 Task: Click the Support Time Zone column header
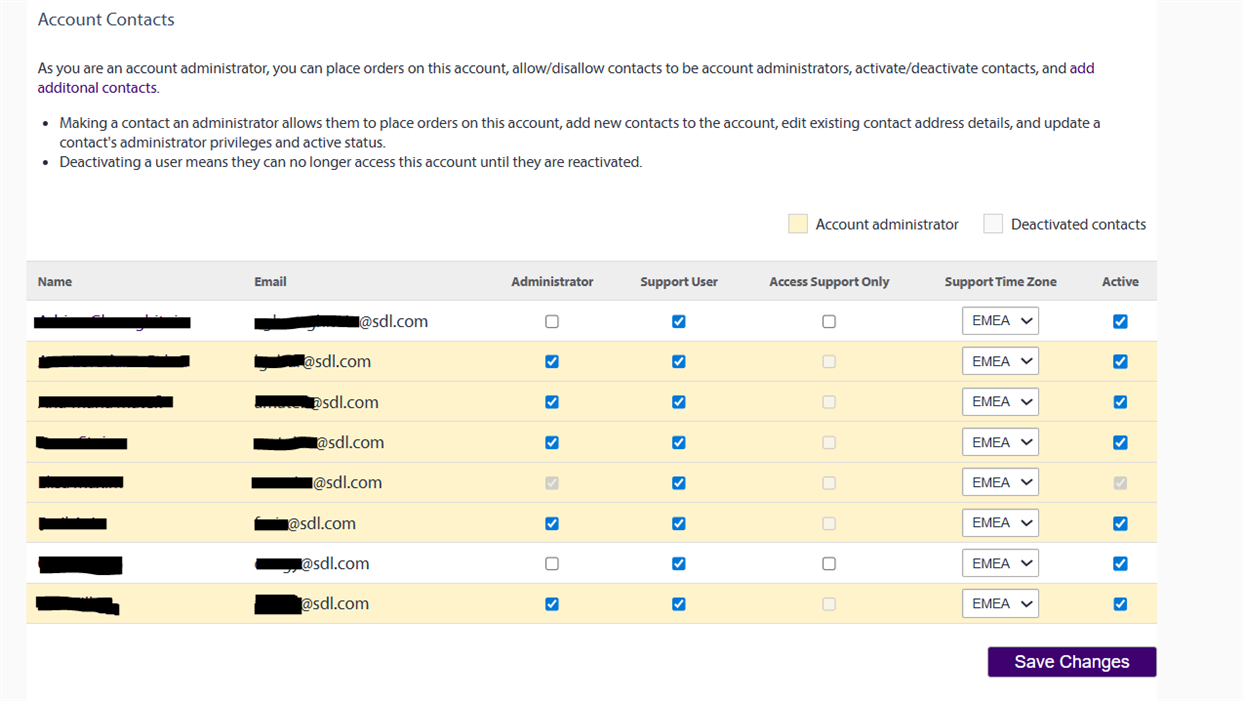1000,282
